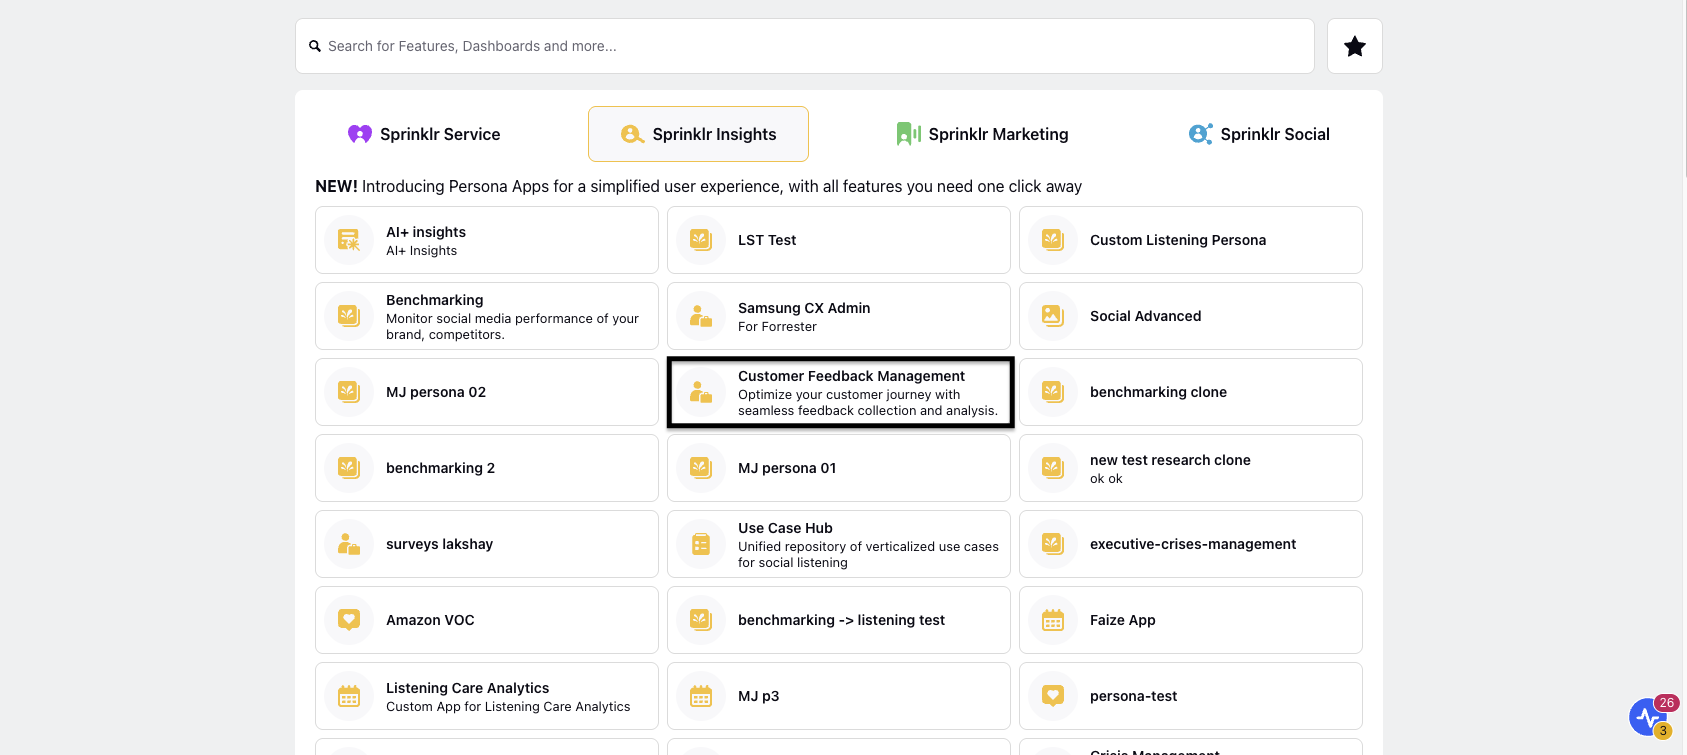Click the star favorites button
The height and width of the screenshot is (755, 1687).
coord(1354,46)
